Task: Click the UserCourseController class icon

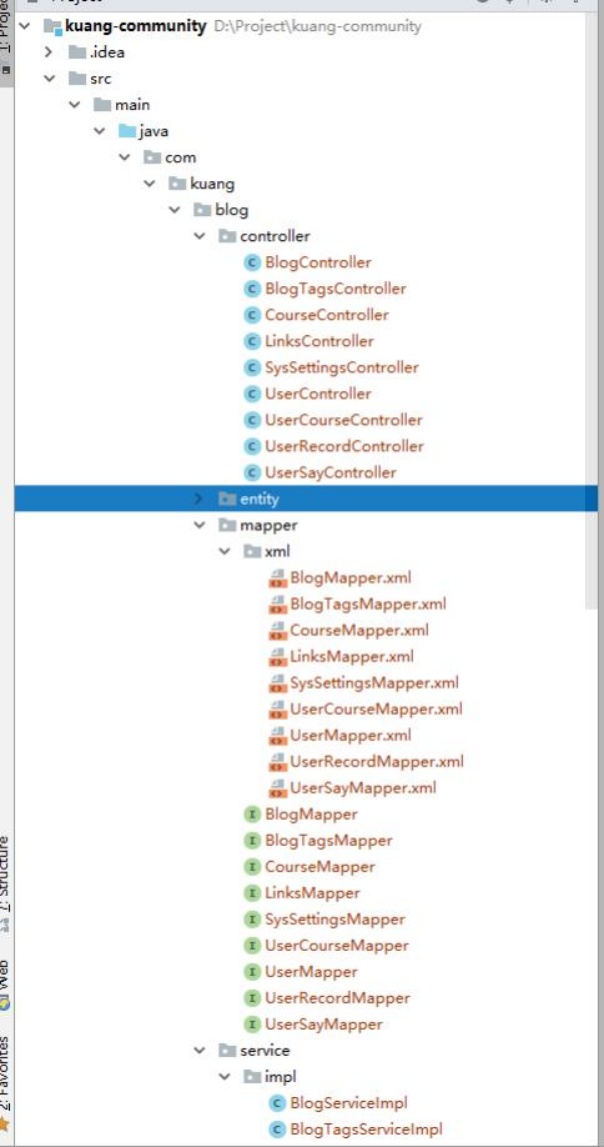Action: [x=252, y=421]
